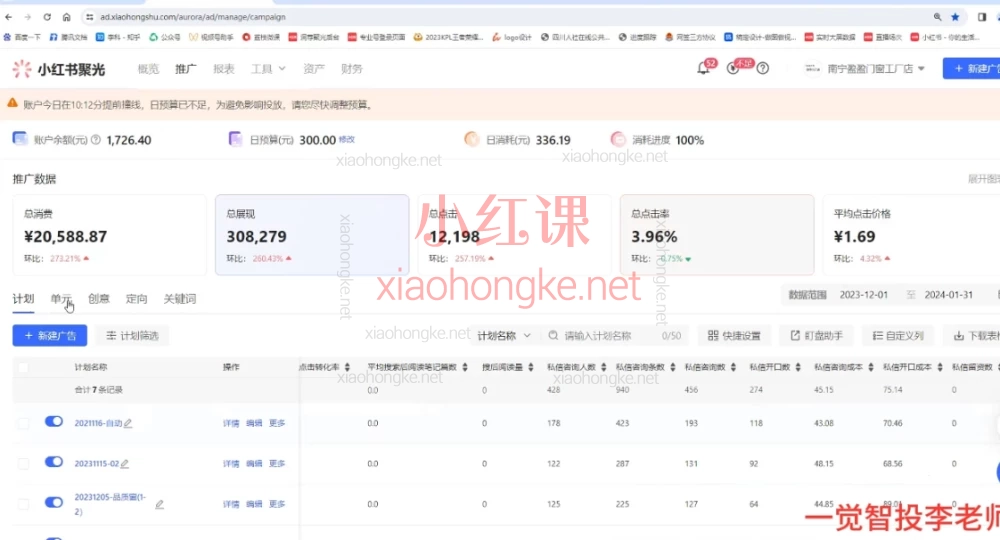
Task: Click the 请输入计划名称 search field
Action: coord(615,335)
